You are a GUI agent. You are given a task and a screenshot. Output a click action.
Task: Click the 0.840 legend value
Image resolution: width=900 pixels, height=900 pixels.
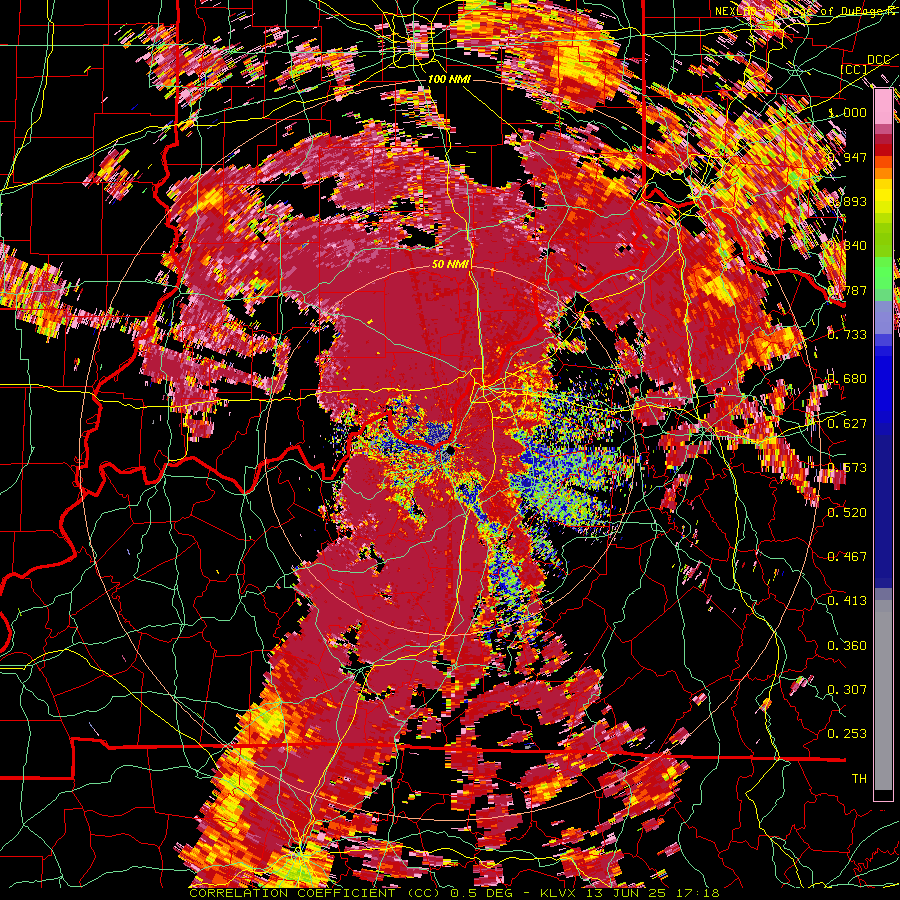click(x=847, y=246)
